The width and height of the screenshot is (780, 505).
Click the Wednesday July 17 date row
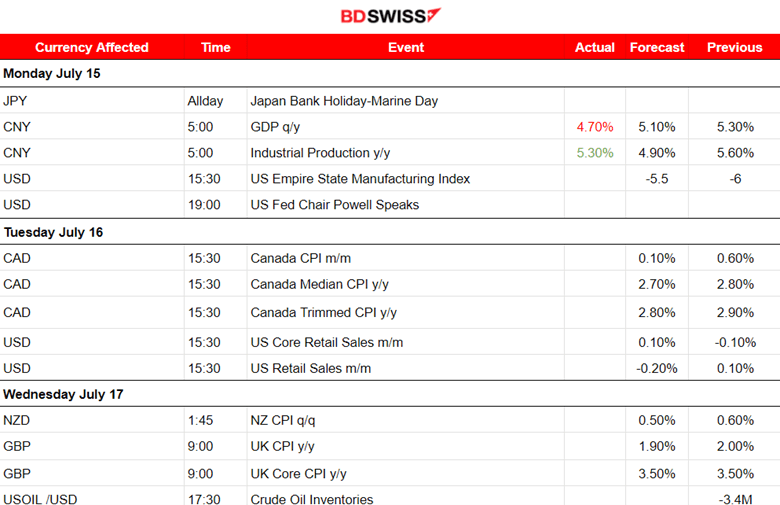tap(63, 394)
